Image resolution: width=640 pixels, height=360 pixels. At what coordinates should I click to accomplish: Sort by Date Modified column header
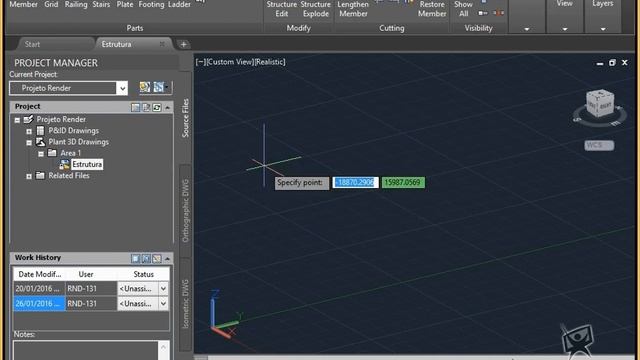click(40, 274)
